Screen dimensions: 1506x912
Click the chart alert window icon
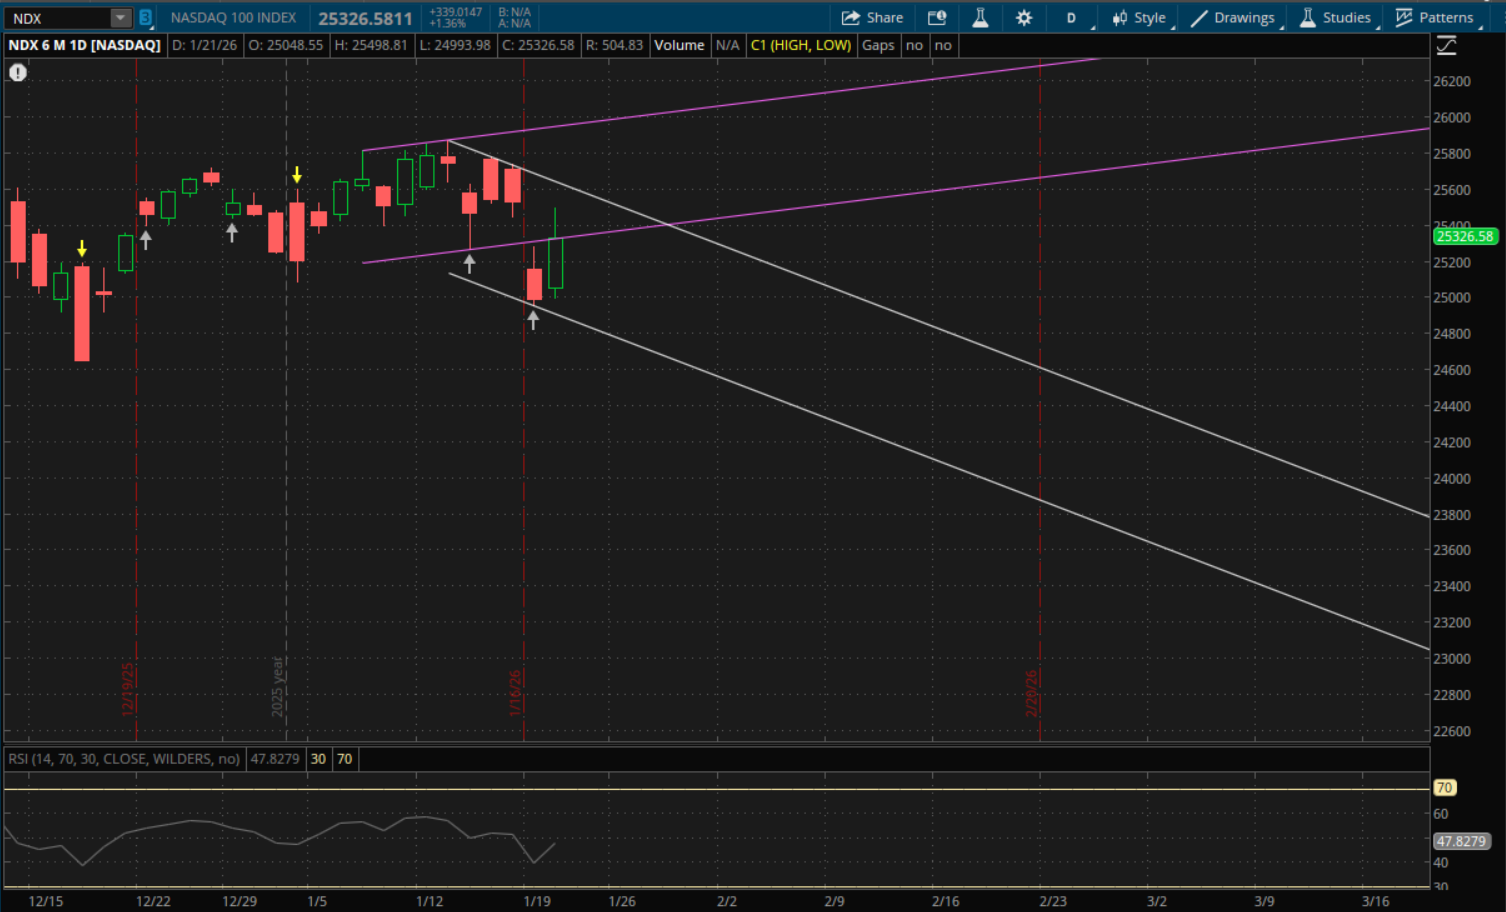coord(937,18)
